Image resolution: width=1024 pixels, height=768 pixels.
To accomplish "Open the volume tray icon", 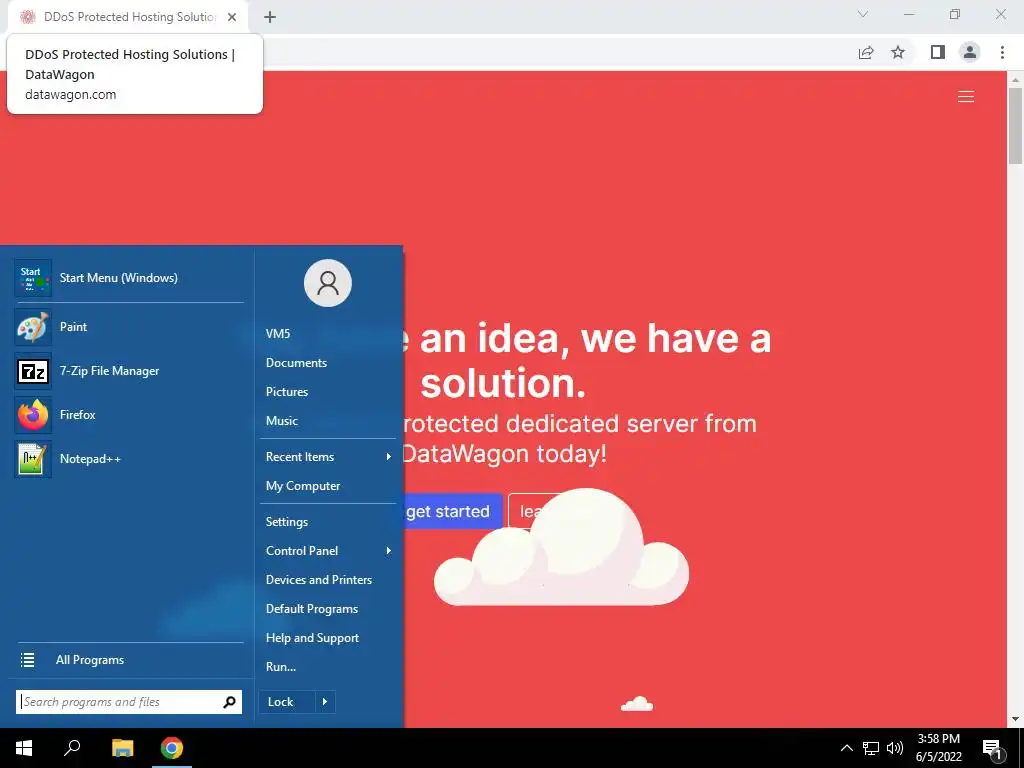I will (x=895, y=748).
